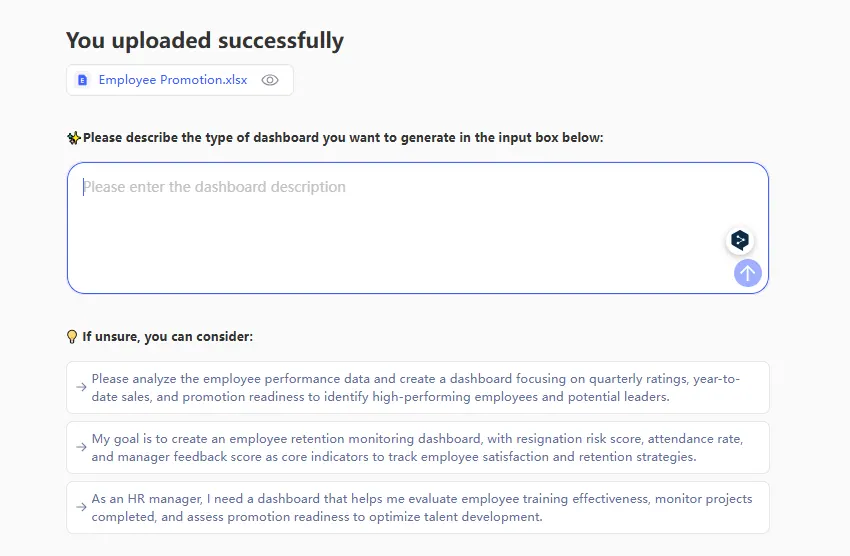Click the sparkle icon beside the prompt heading
Viewport: 850px width, 556px height.
click(x=73, y=138)
